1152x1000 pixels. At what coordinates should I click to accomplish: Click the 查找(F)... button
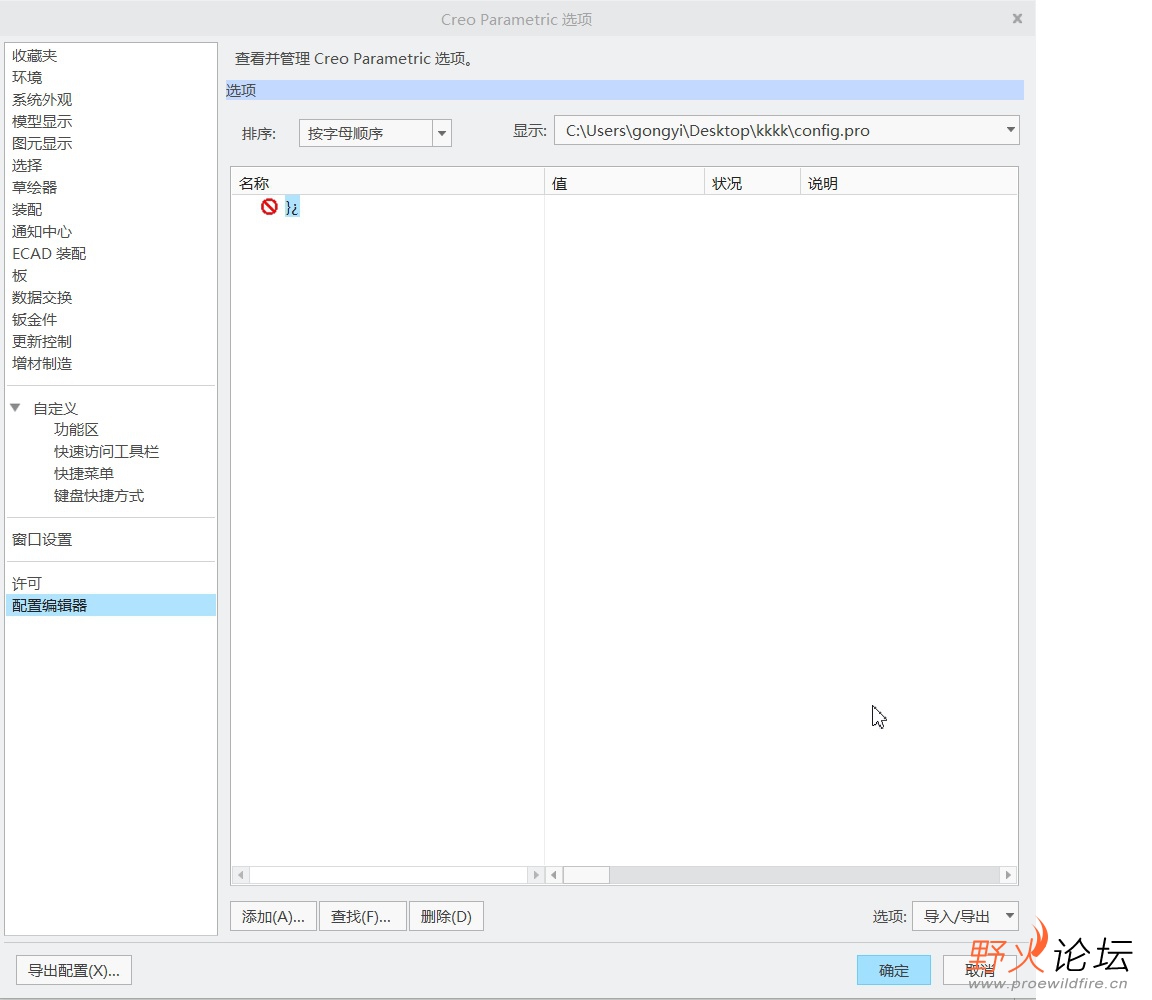click(361, 916)
